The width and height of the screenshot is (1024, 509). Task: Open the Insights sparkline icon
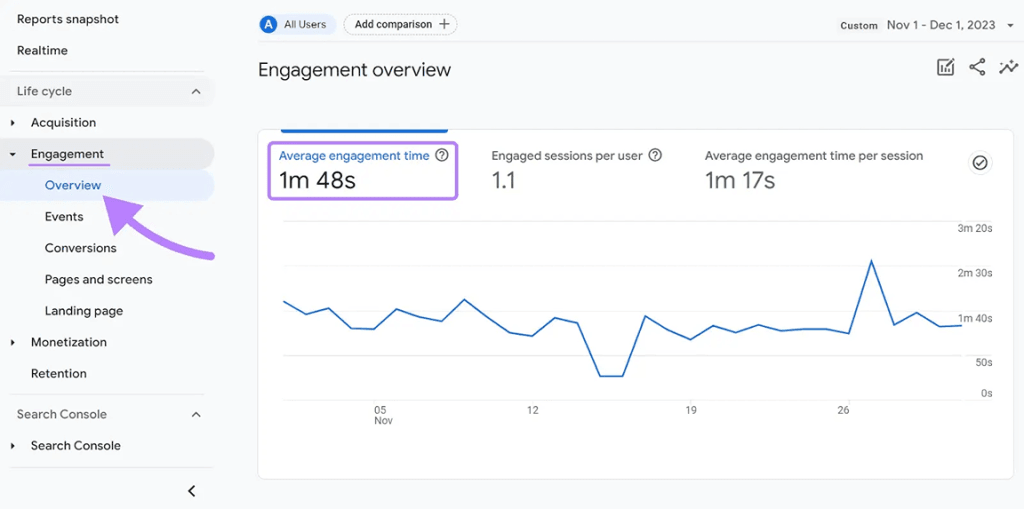tap(1008, 68)
